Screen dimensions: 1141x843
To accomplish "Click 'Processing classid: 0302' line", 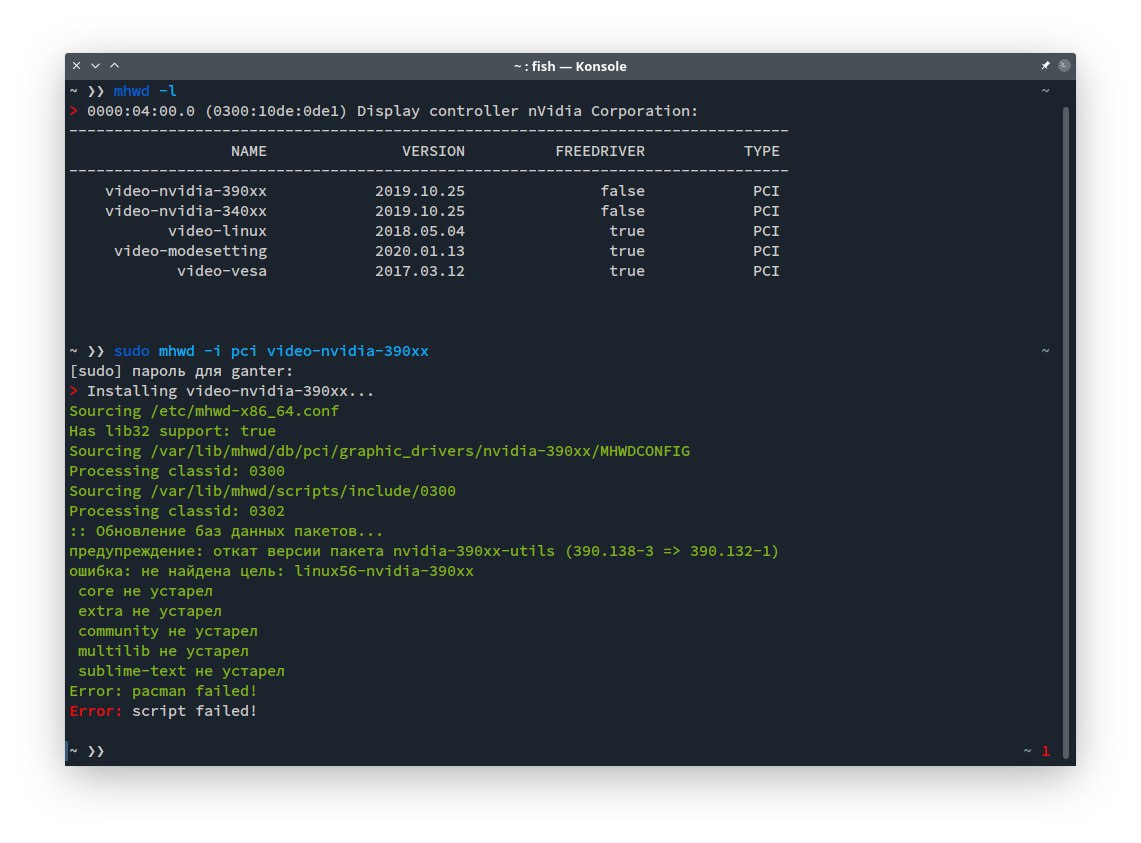I will [x=177, y=511].
